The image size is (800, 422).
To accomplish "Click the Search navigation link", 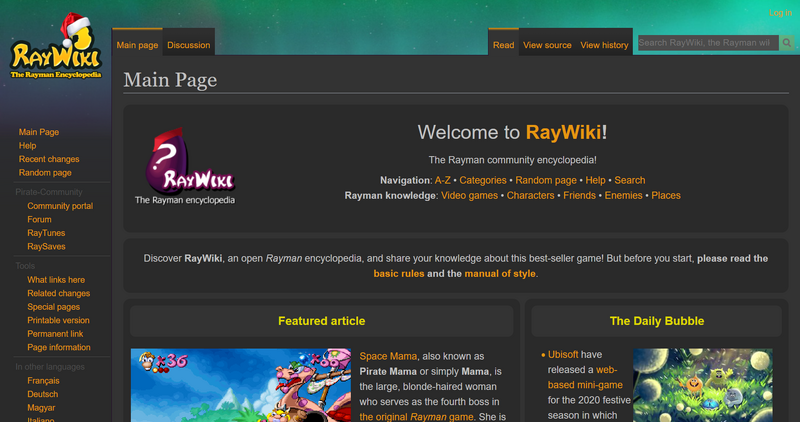I will [x=630, y=180].
